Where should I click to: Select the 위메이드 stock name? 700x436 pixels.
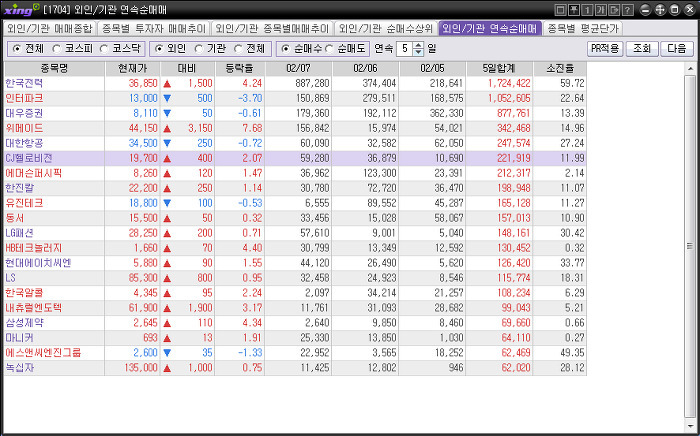[24, 129]
